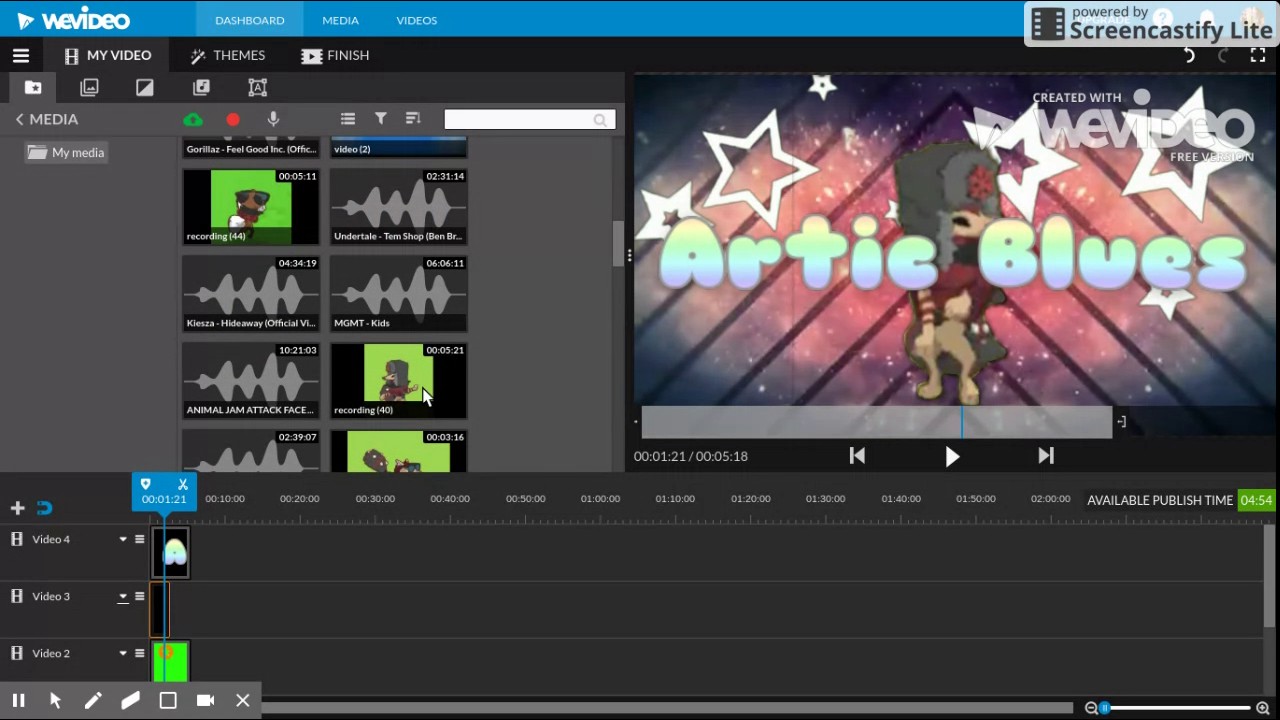Screen dimensions: 1280x720
Task: Open the Media top navigation tab
Action: pos(340,20)
